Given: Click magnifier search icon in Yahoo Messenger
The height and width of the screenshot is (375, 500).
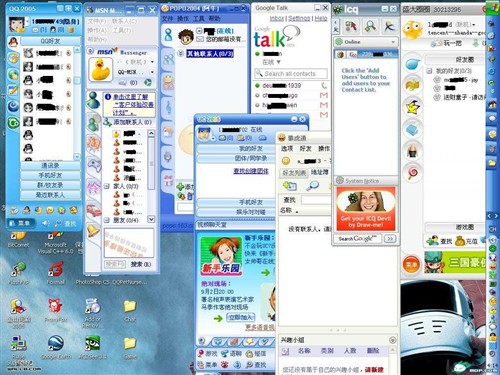Looking at the screenshot, I should [x=312, y=185].
